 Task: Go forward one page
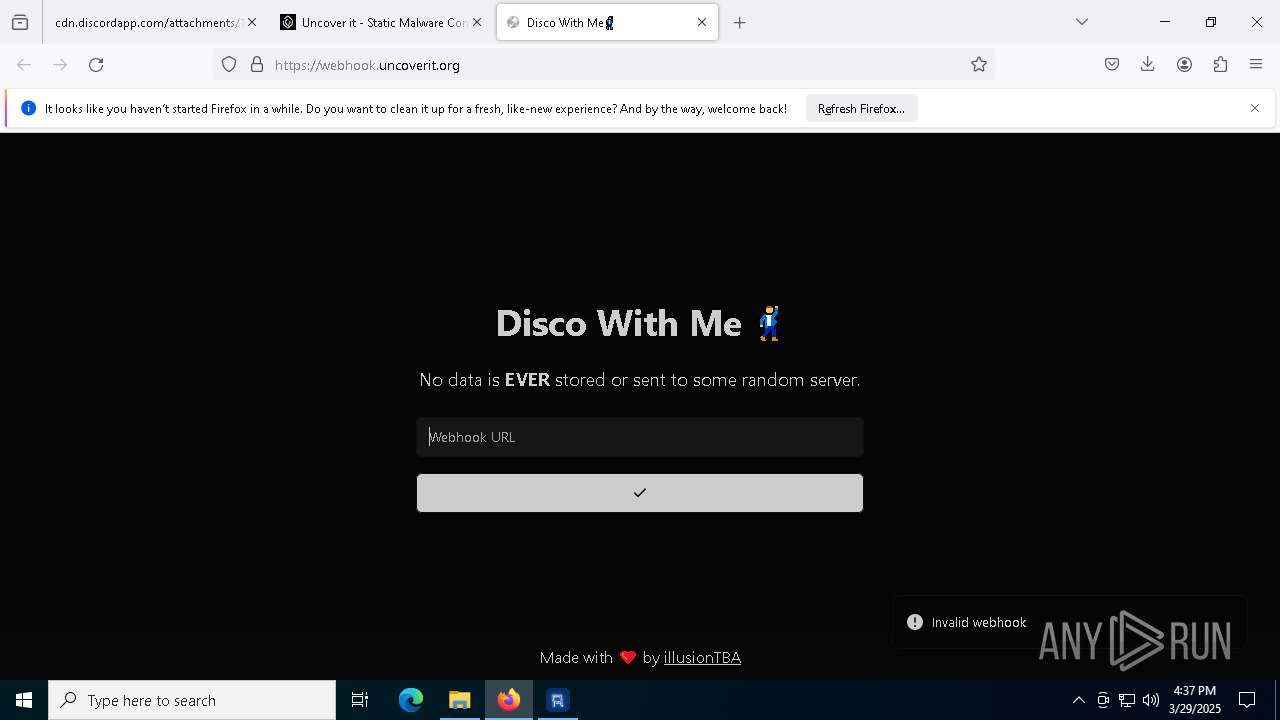(60, 65)
